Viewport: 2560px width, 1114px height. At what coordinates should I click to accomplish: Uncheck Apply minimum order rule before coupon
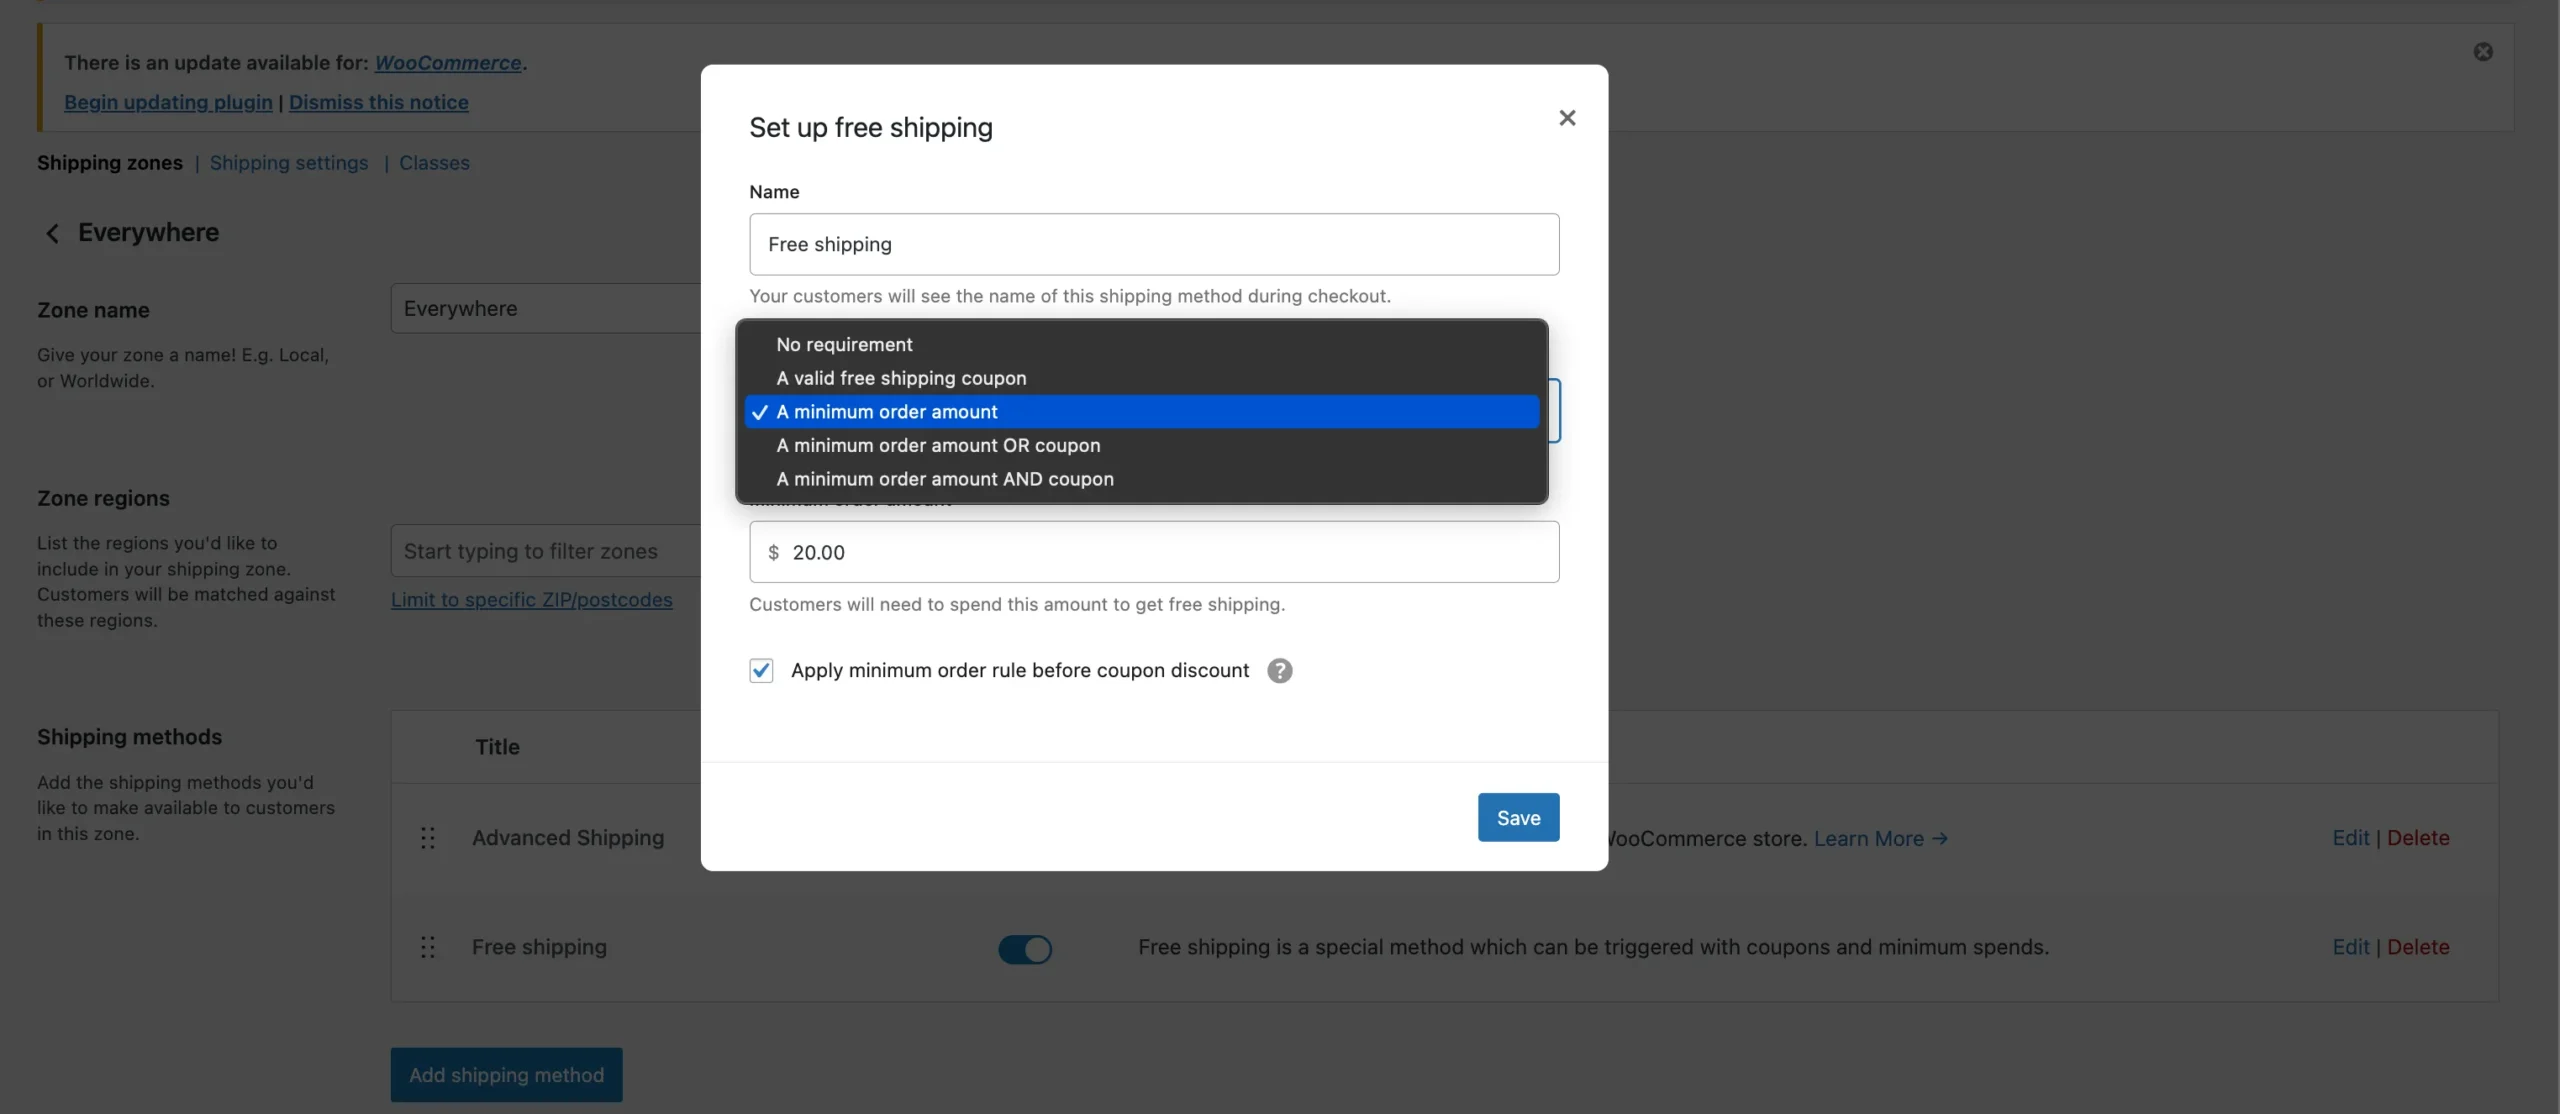(x=761, y=671)
